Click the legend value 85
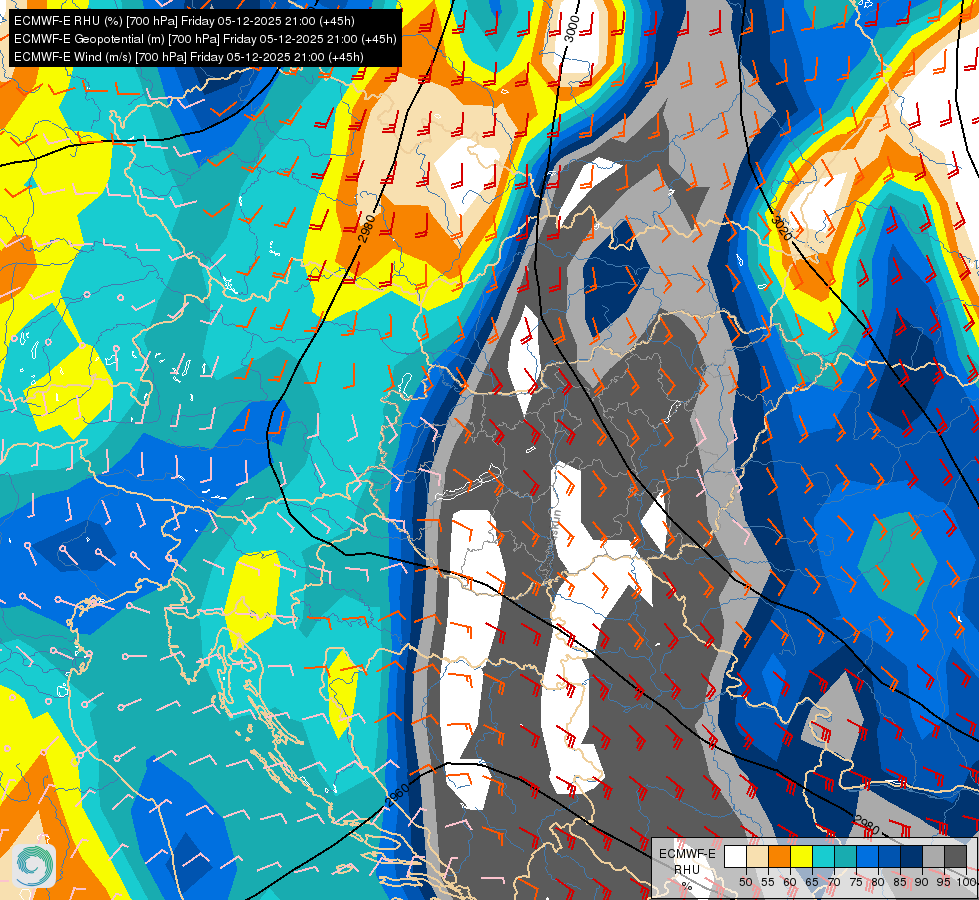This screenshot has height=900, width=979. pyautogui.click(x=900, y=882)
